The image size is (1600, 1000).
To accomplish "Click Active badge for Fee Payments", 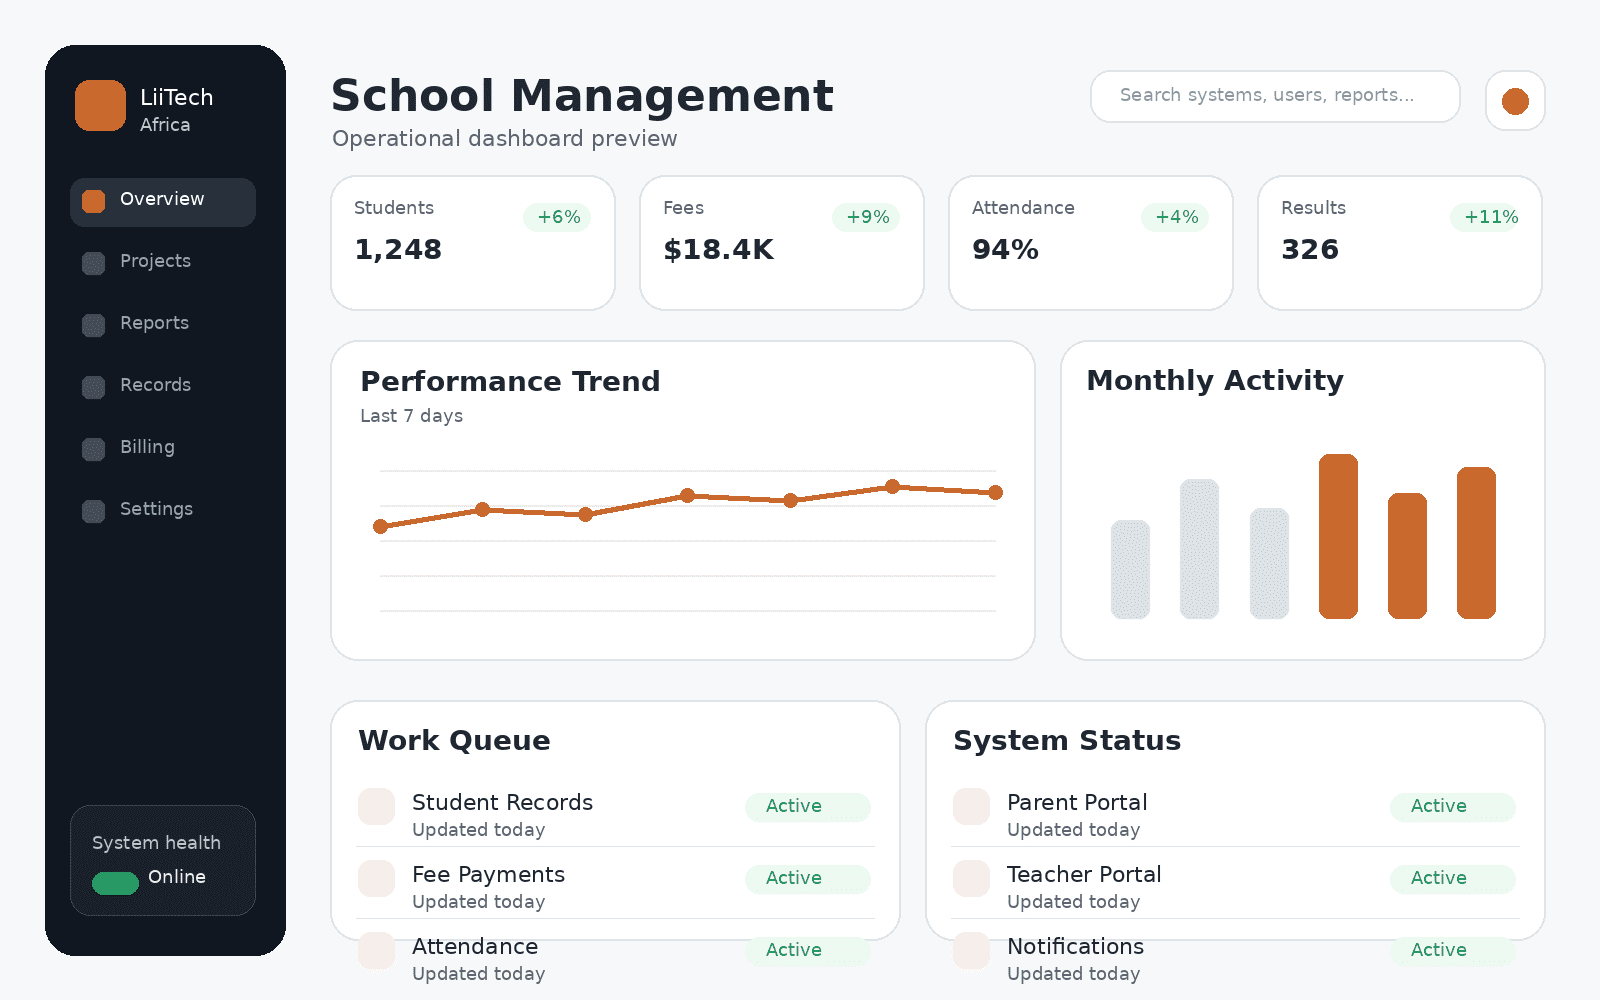I will click(808, 879).
